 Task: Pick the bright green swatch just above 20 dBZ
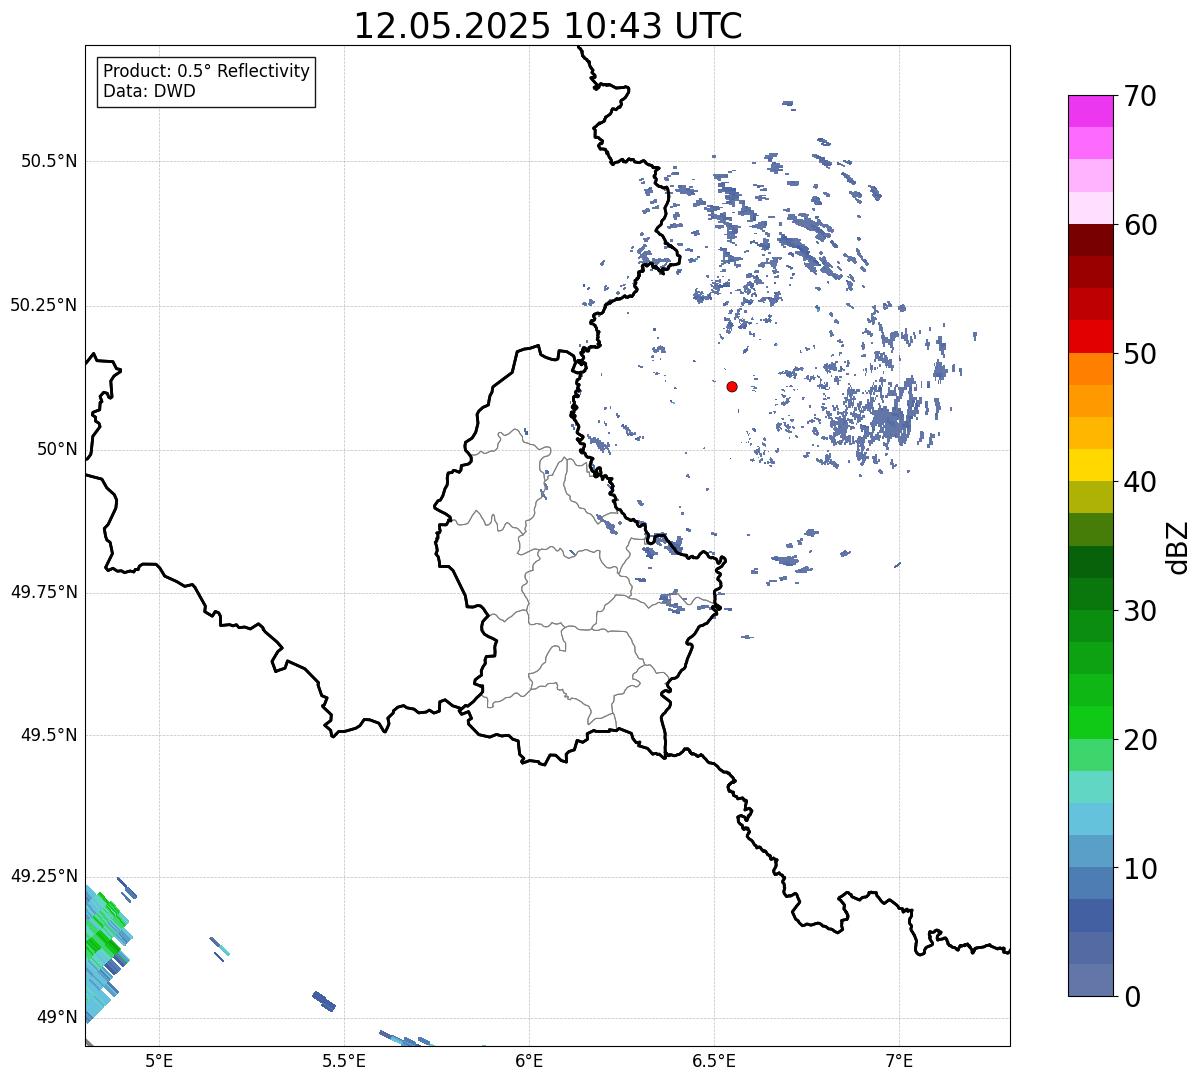[1091, 722]
